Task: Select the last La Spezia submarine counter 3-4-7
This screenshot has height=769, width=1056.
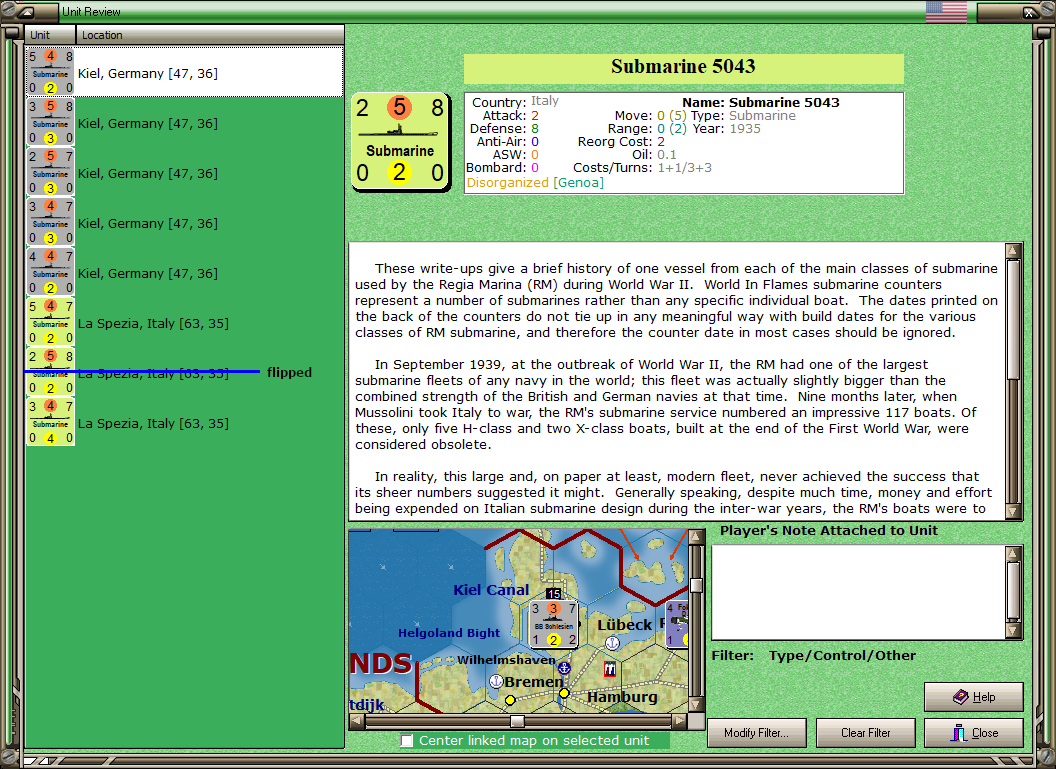Action: click(51, 422)
